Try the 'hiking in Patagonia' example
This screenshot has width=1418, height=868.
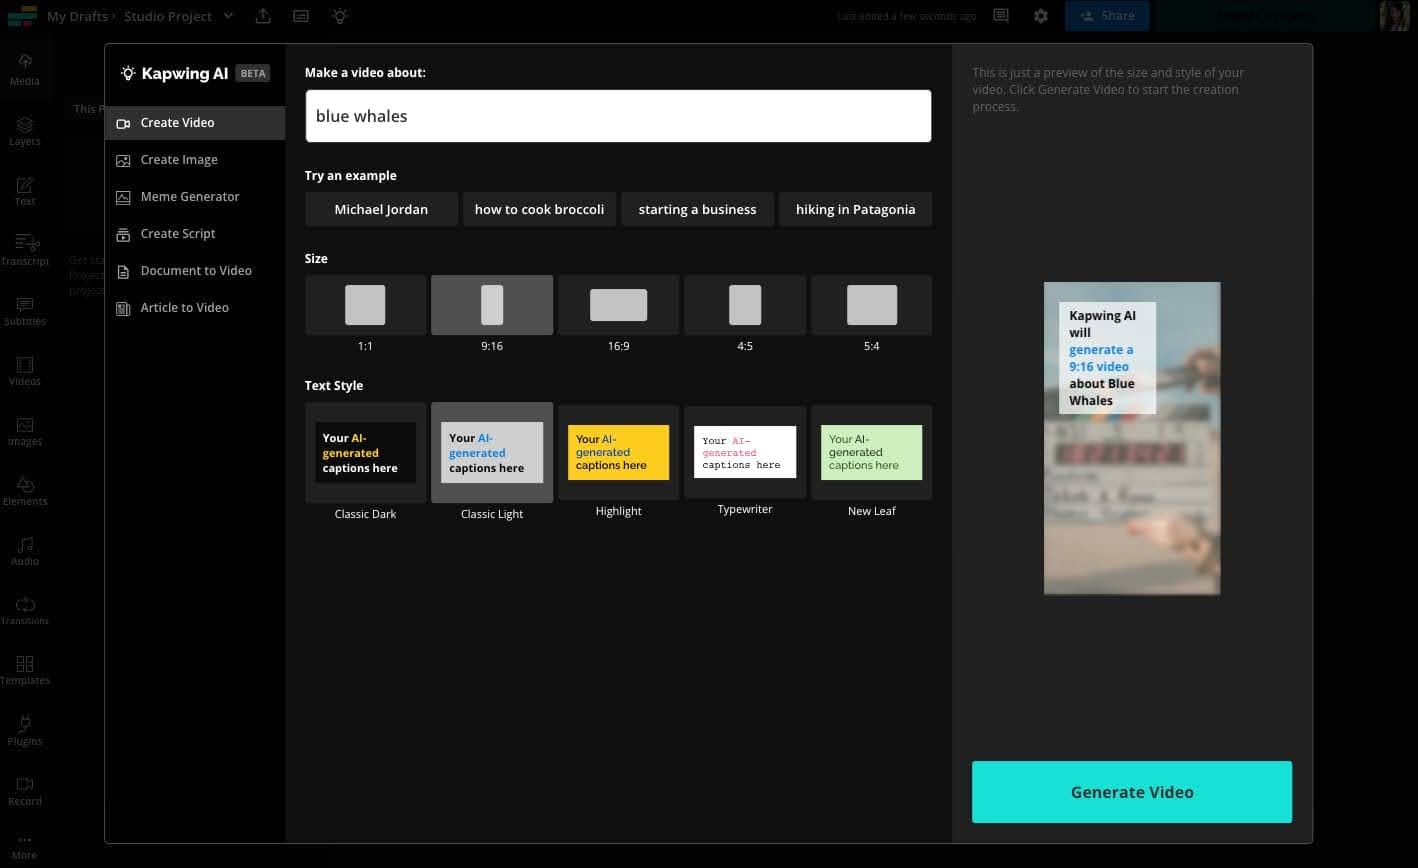click(x=855, y=209)
